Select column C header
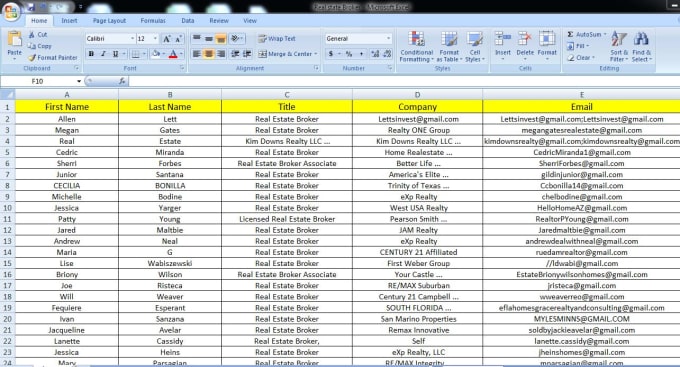The width and height of the screenshot is (680, 367). (x=287, y=95)
